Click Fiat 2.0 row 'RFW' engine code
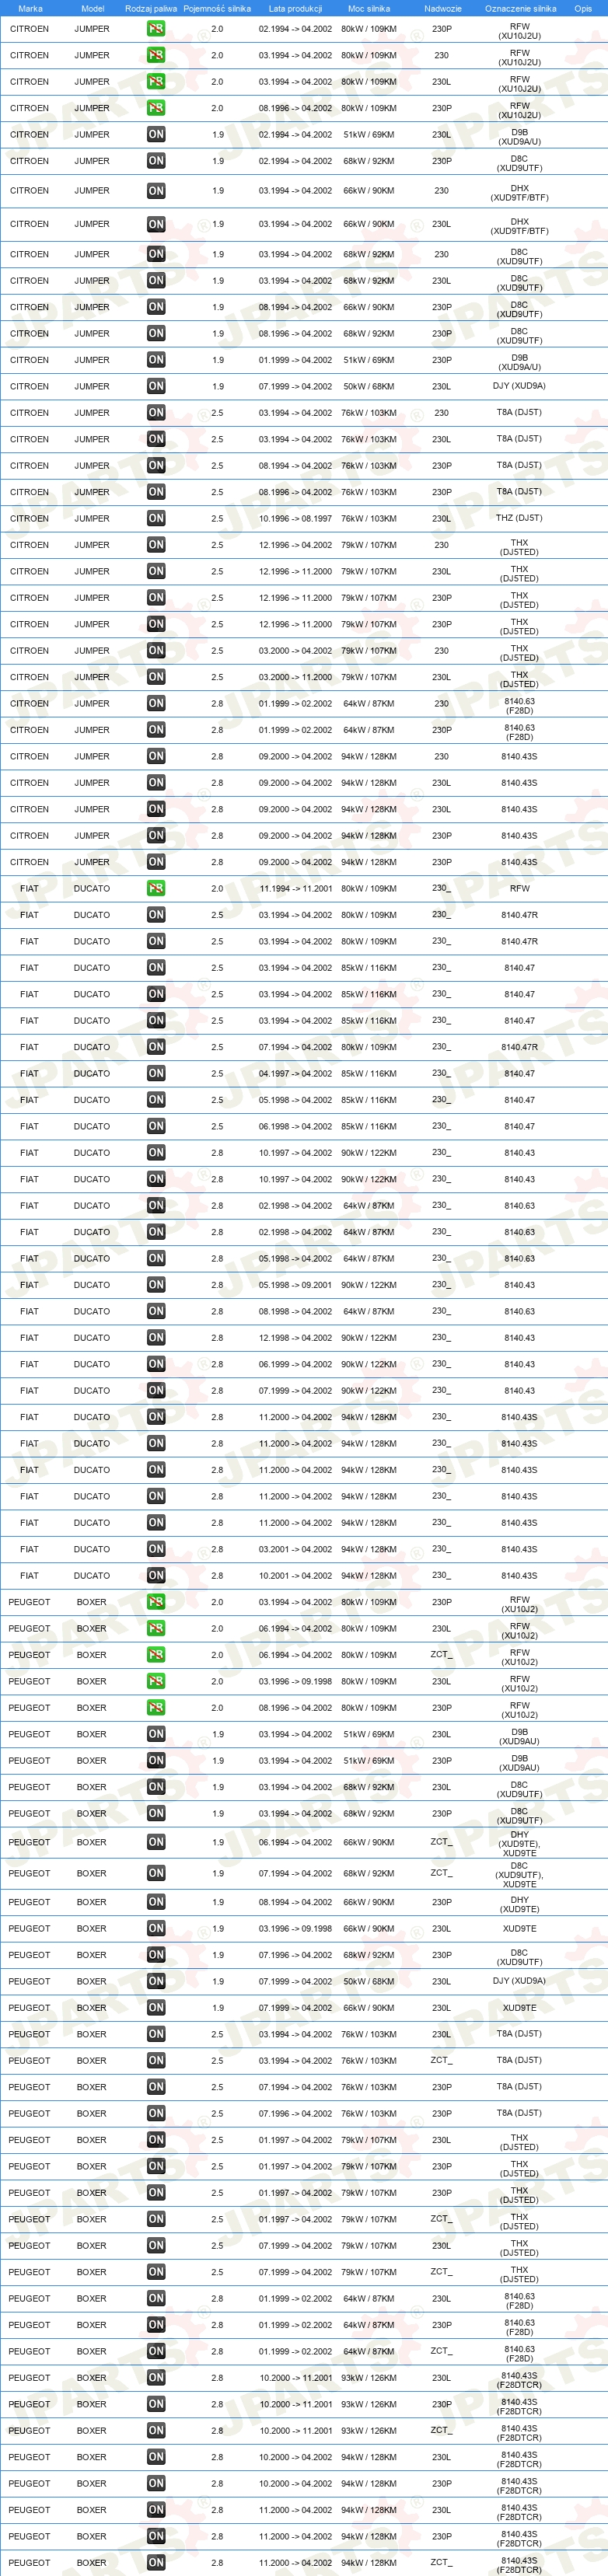This screenshot has width=608, height=2576. tap(519, 888)
